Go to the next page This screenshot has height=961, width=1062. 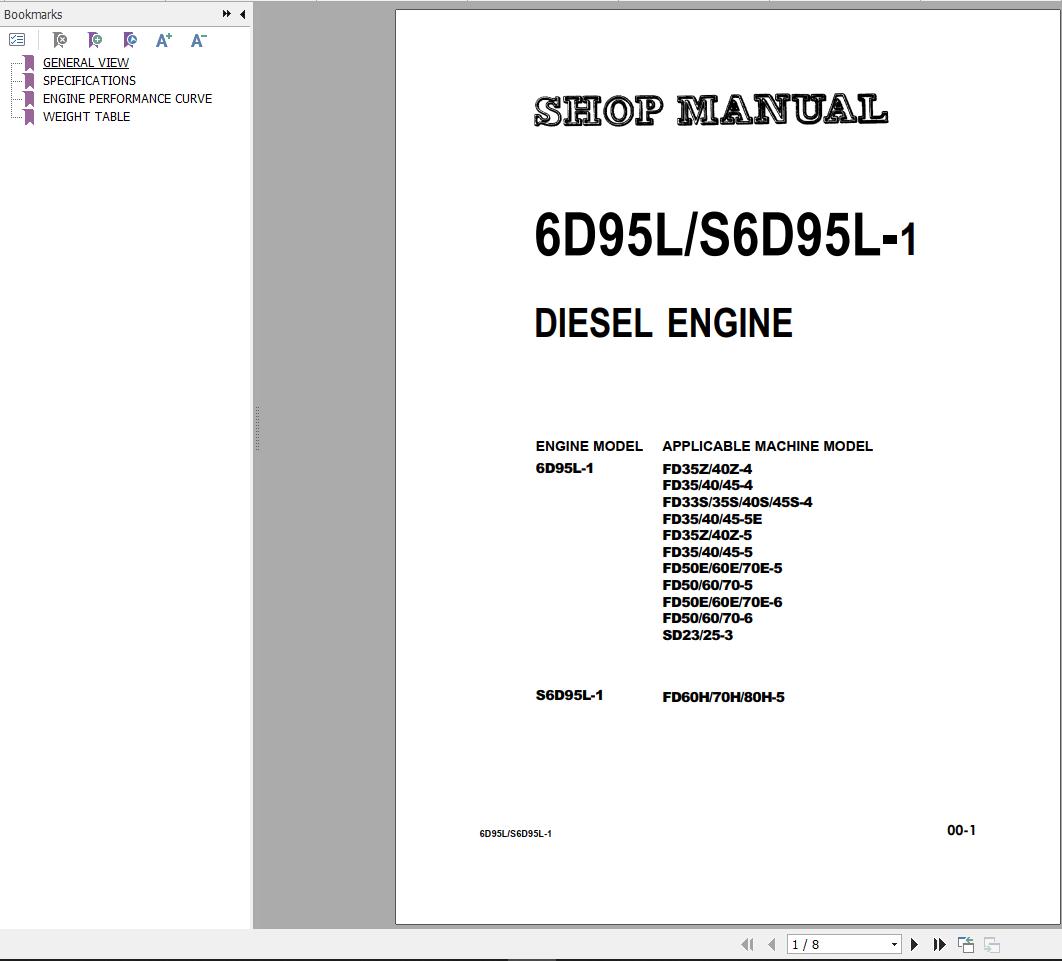(914, 944)
